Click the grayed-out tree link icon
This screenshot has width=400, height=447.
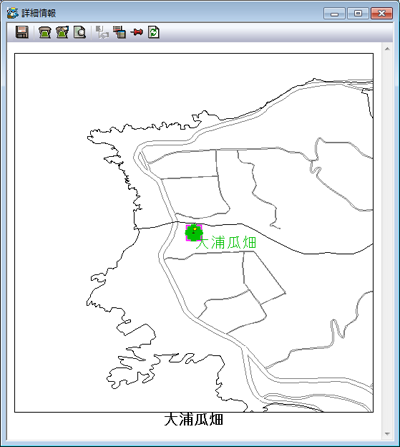pos(102,32)
